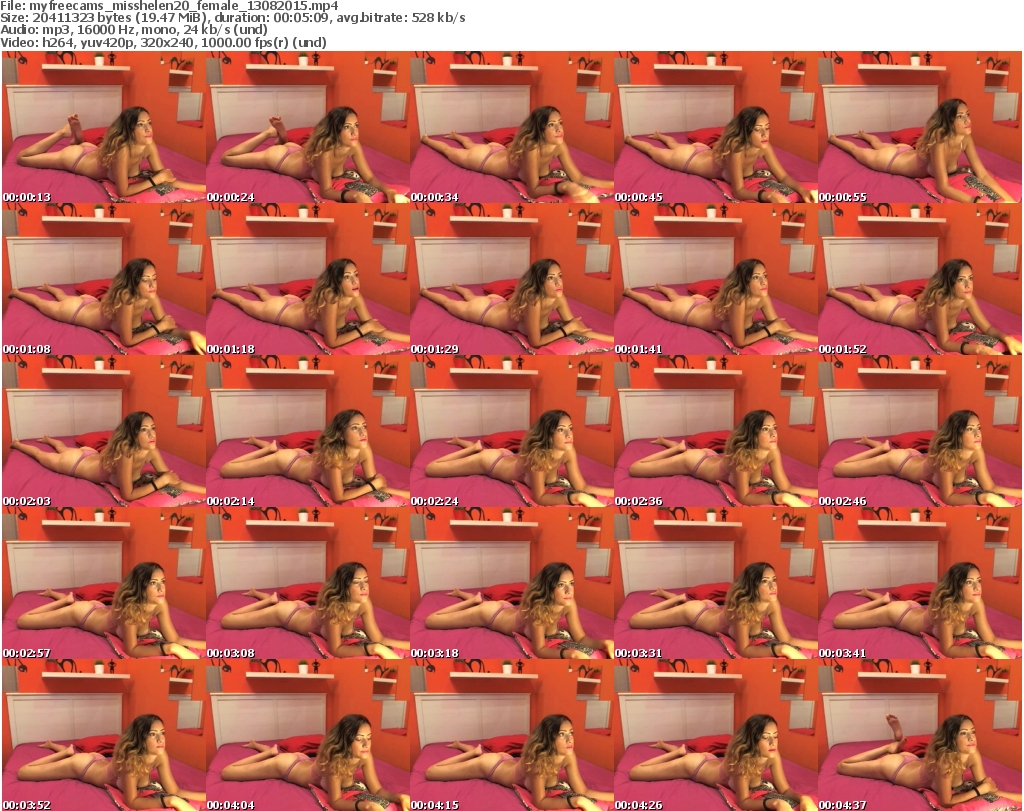Image resolution: width=1024 pixels, height=811 pixels.
Task: Select the thumbnail stamped 00:00:24
Action: [x=308, y=127]
